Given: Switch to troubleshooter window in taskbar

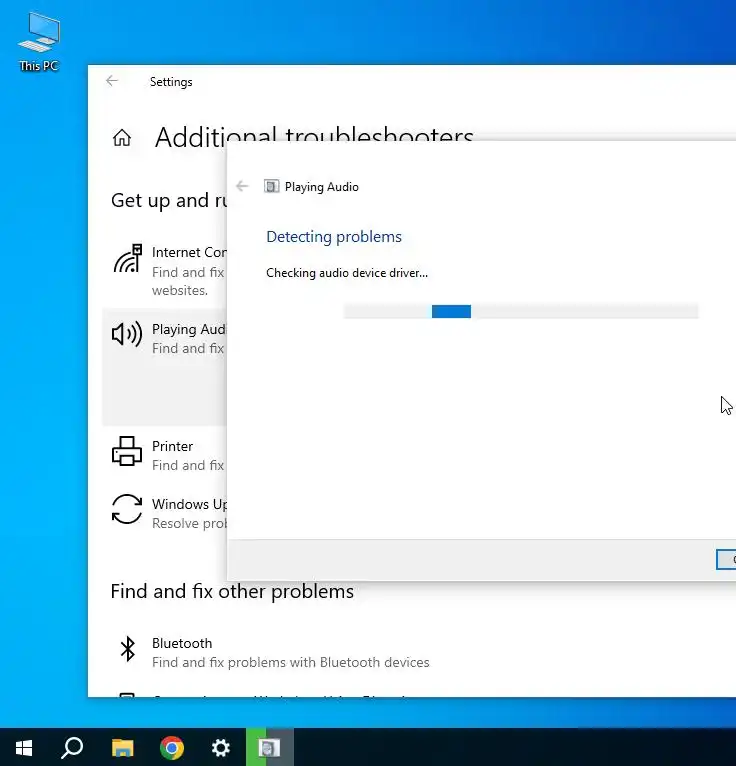Looking at the screenshot, I should [270, 747].
